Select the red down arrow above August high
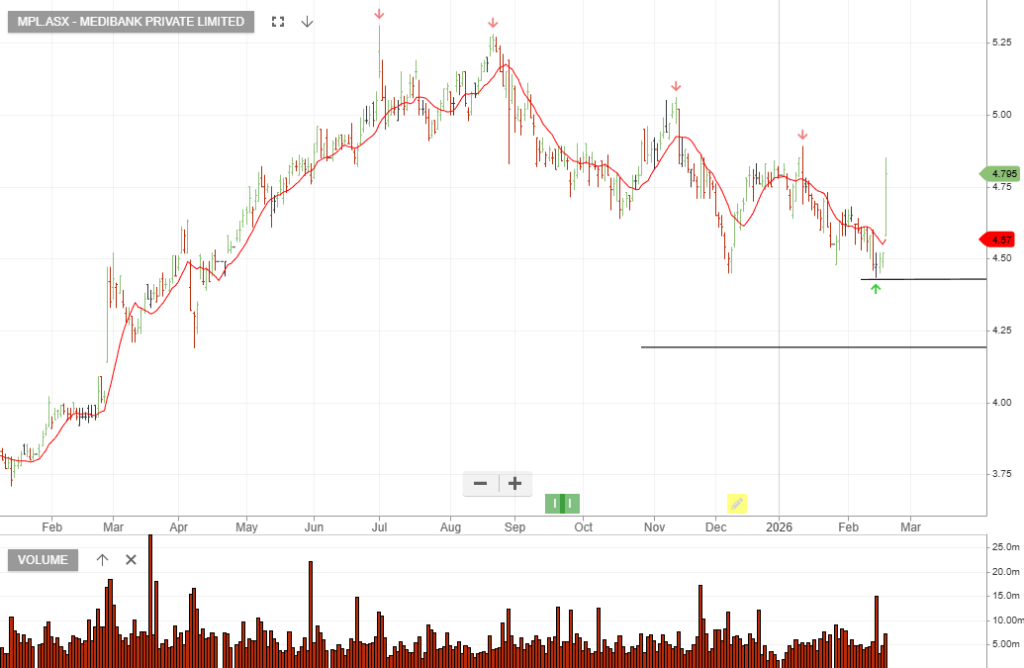The image size is (1024, 668). tap(493, 23)
